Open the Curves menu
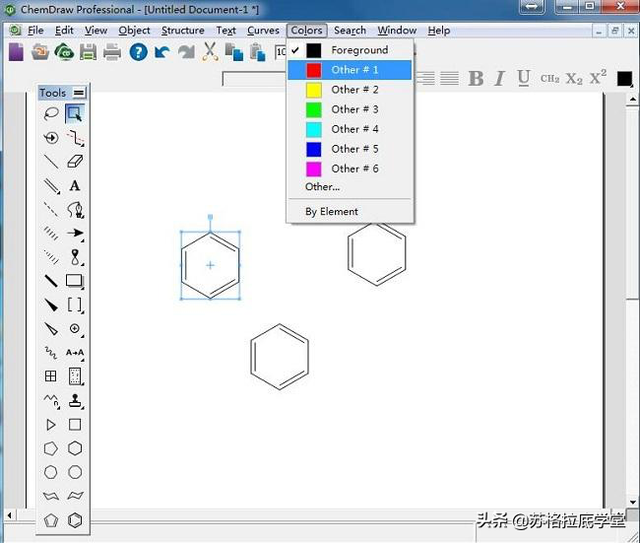Viewport: 640px width, 543px height. coord(263,31)
